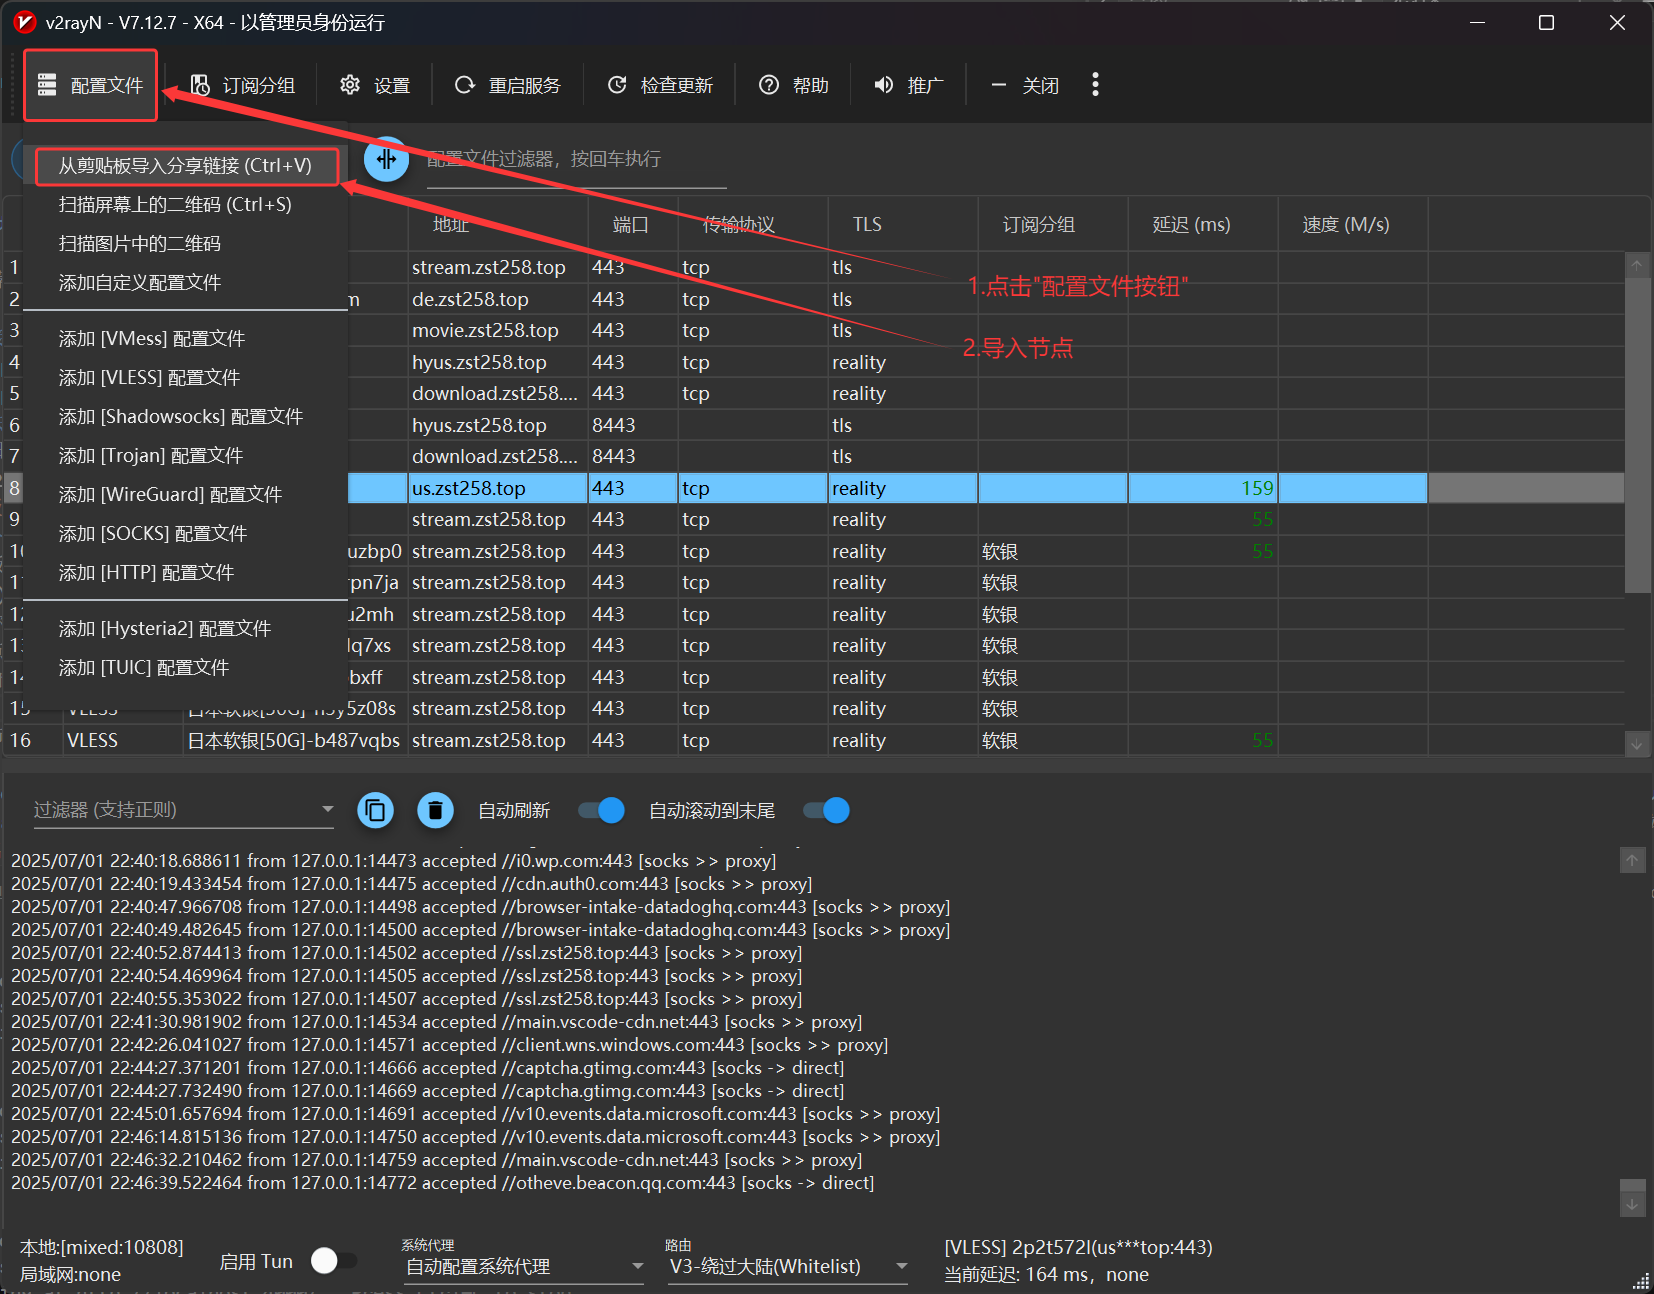The height and width of the screenshot is (1294, 1654).
Task: Click the [VLESS] 2p2t572l status entry
Action: tap(1078, 1247)
